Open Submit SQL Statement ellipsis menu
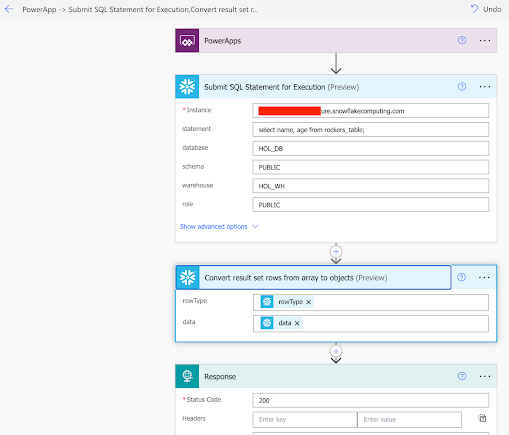The width and height of the screenshot is (509, 435). pyautogui.click(x=485, y=87)
